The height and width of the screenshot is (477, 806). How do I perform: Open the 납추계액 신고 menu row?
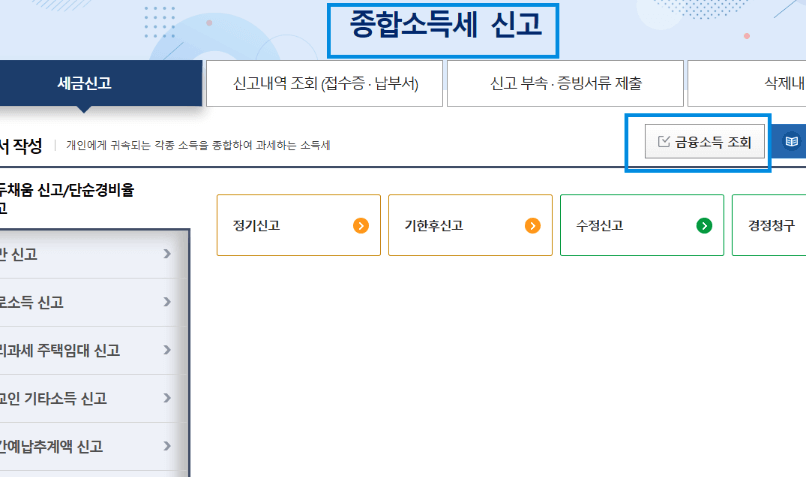(93, 446)
